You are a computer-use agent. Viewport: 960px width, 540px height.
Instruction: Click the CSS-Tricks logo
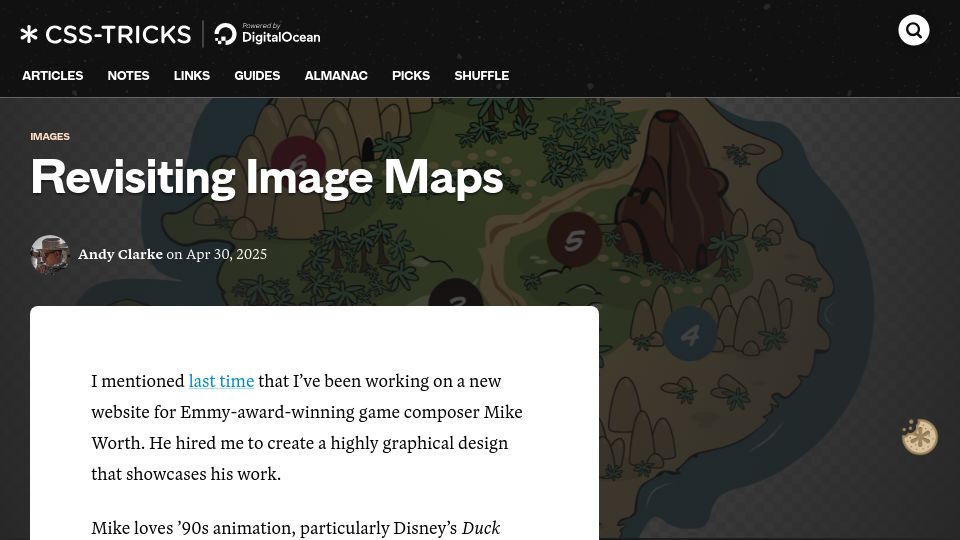[x=105, y=34]
